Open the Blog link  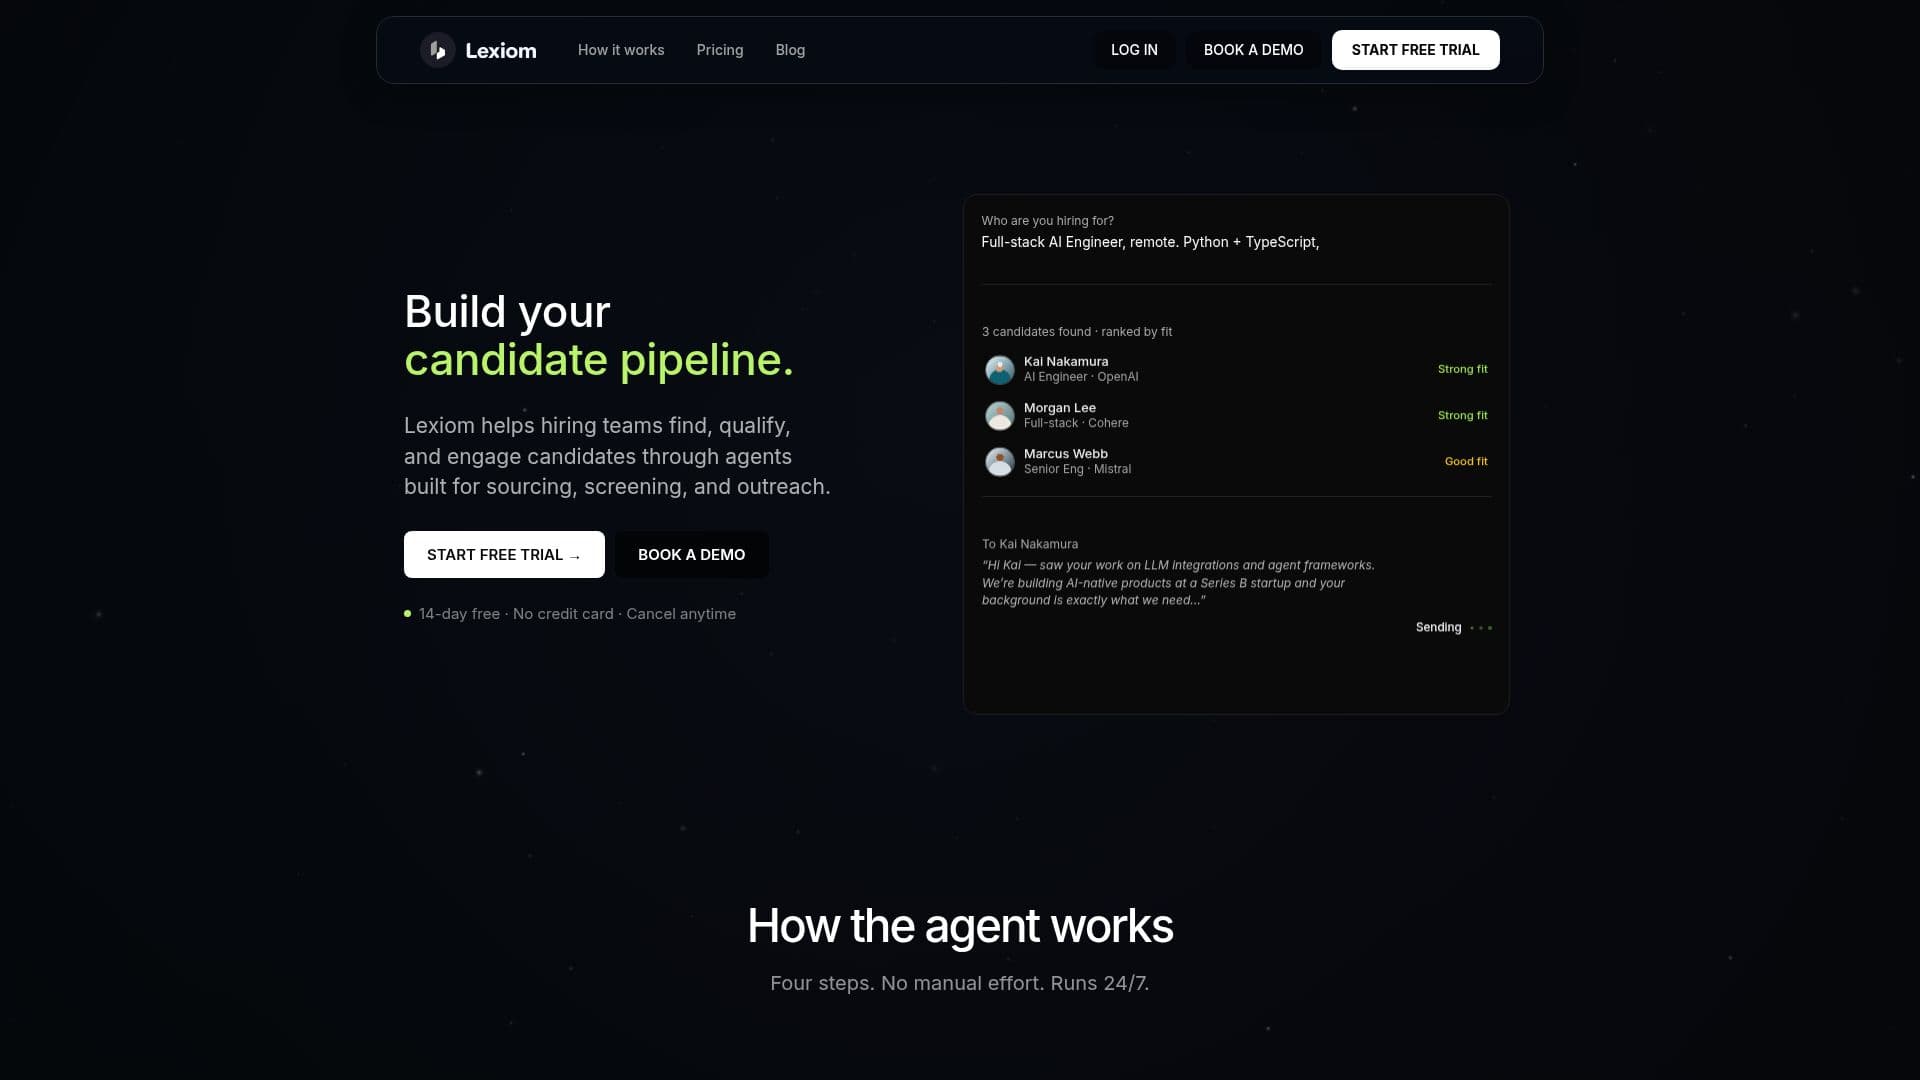pyautogui.click(x=790, y=50)
